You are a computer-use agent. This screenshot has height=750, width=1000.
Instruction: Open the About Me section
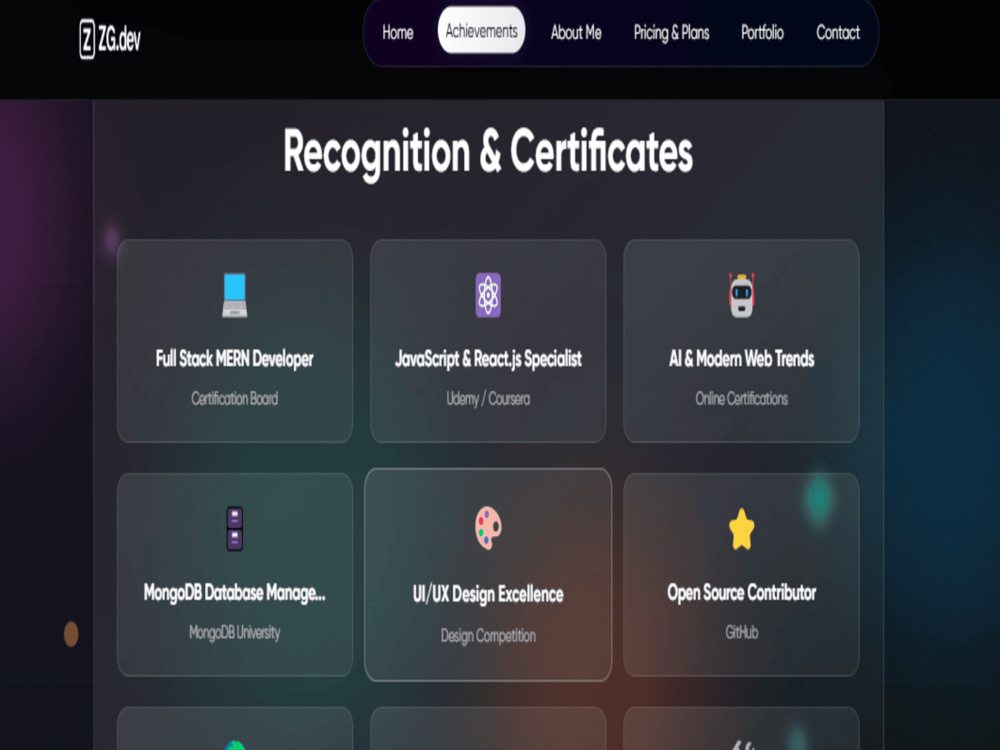pyautogui.click(x=576, y=33)
